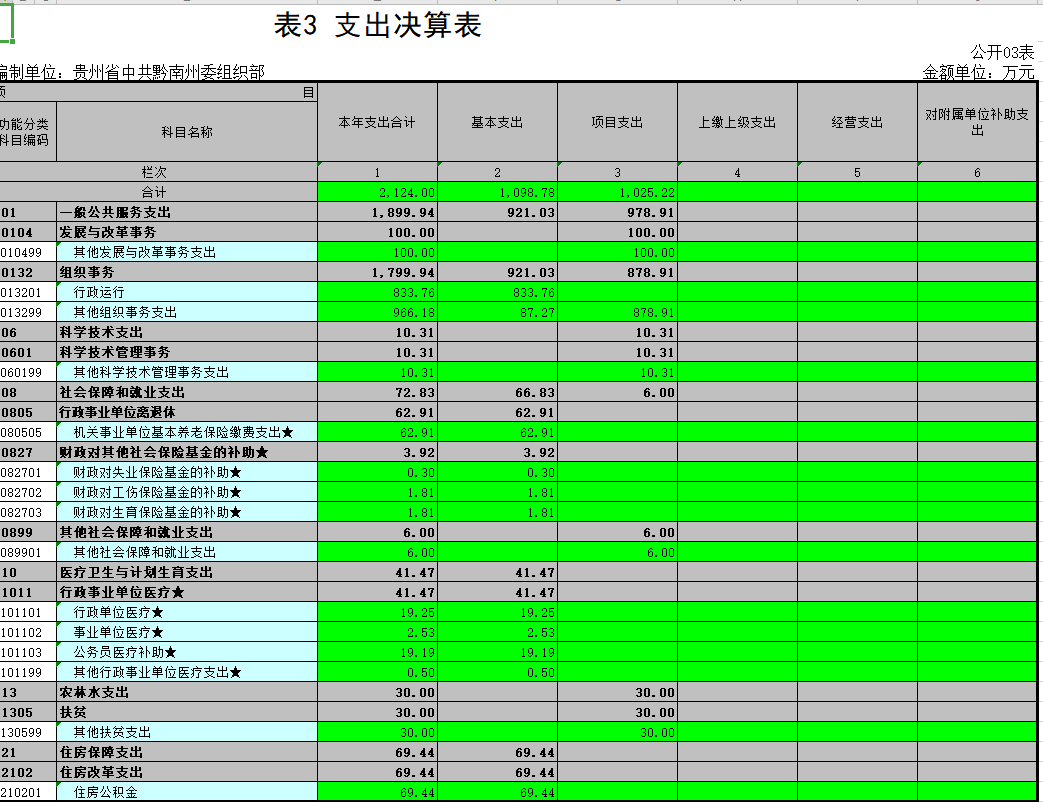
Task: Click the 一般公共服务支出 row label
Action: [x=116, y=212]
